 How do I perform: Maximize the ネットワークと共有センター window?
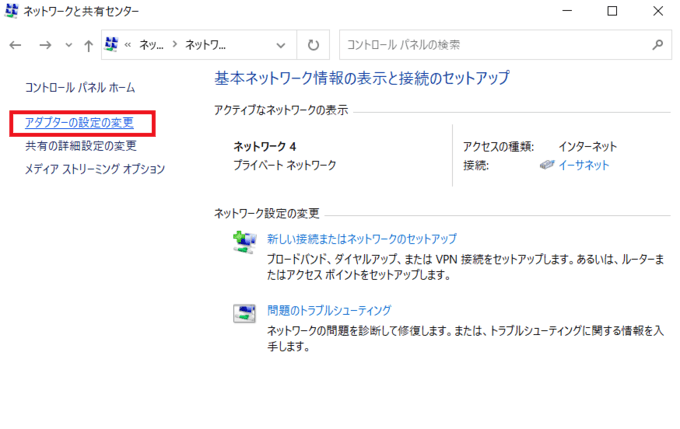[612, 11]
